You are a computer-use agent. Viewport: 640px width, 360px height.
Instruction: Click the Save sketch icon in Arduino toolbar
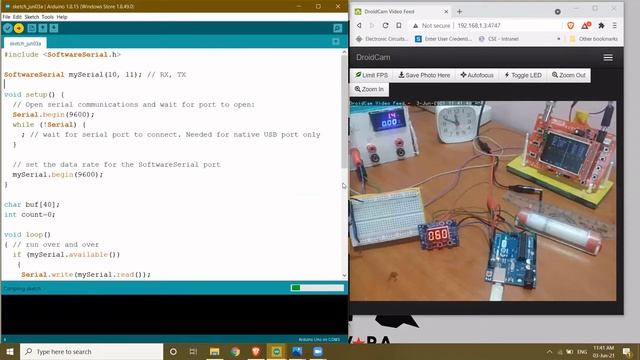pos(53,28)
